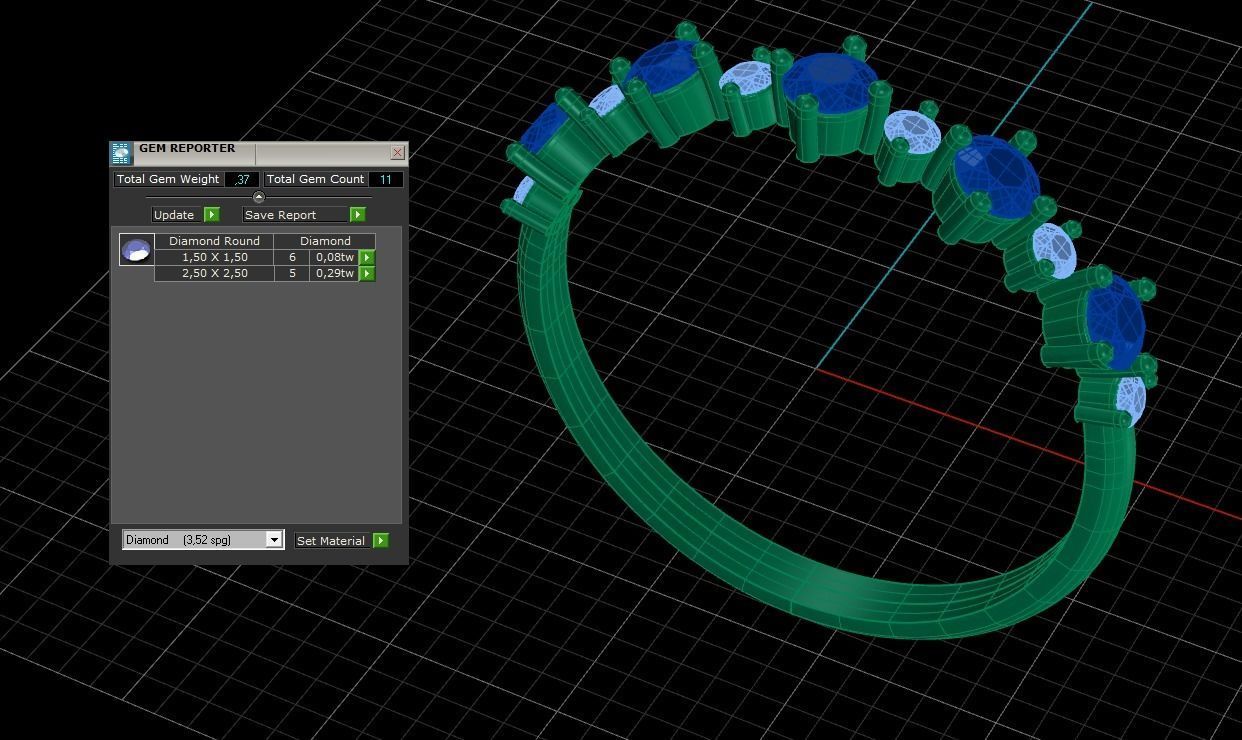Click the Total Gem Count label
Viewport: 1242px width, 740px height.
[x=315, y=179]
